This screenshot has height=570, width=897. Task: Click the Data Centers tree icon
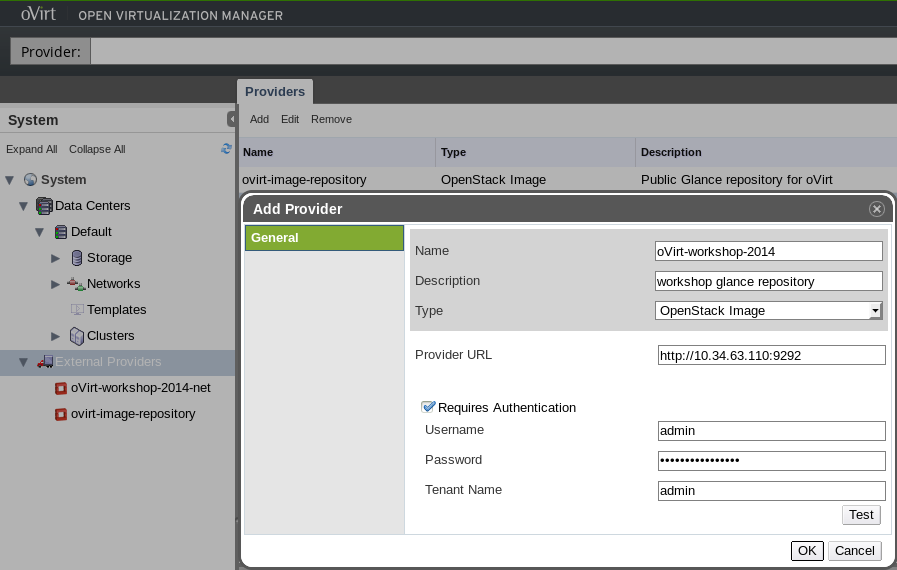pyautogui.click(x=44, y=205)
